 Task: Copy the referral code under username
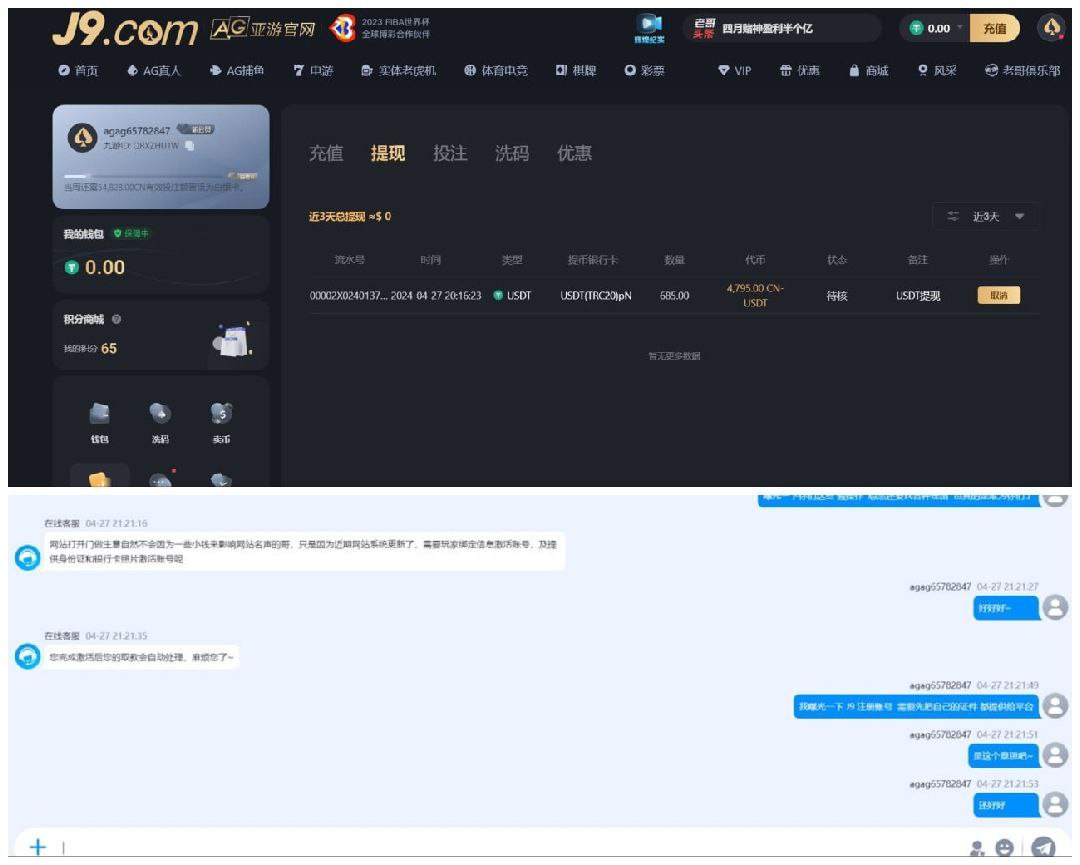(x=190, y=146)
